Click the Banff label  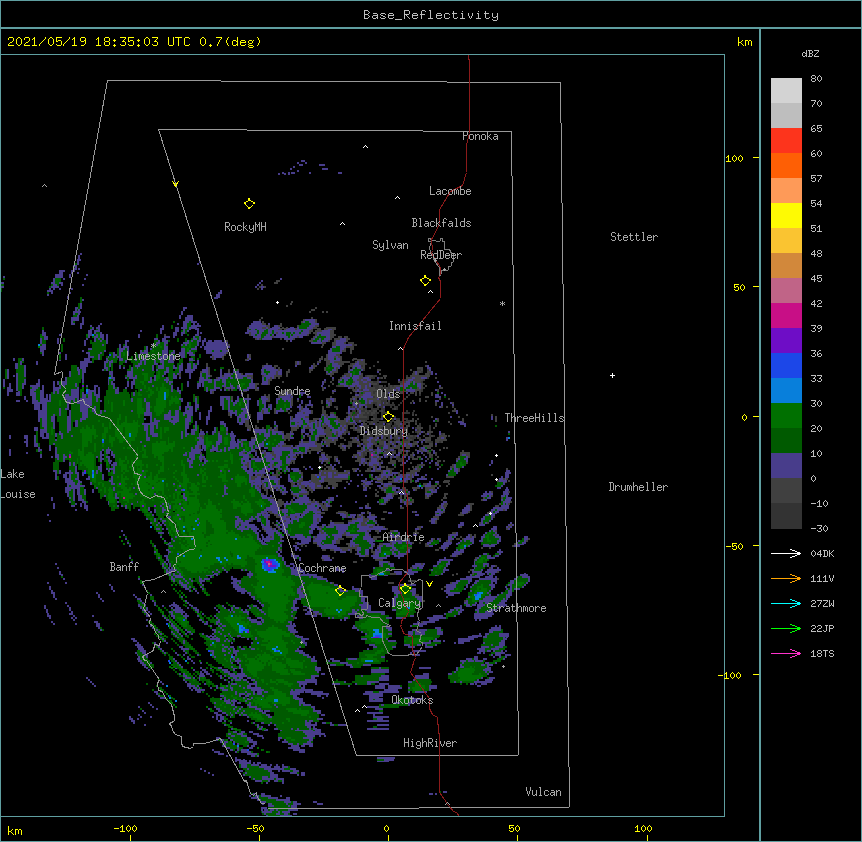[124, 567]
